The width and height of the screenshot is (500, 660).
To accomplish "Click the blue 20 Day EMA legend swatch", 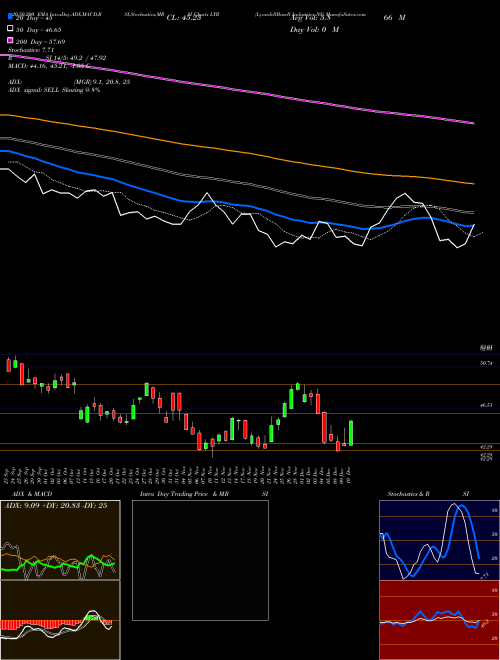I will pyautogui.click(x=10, y=17).
